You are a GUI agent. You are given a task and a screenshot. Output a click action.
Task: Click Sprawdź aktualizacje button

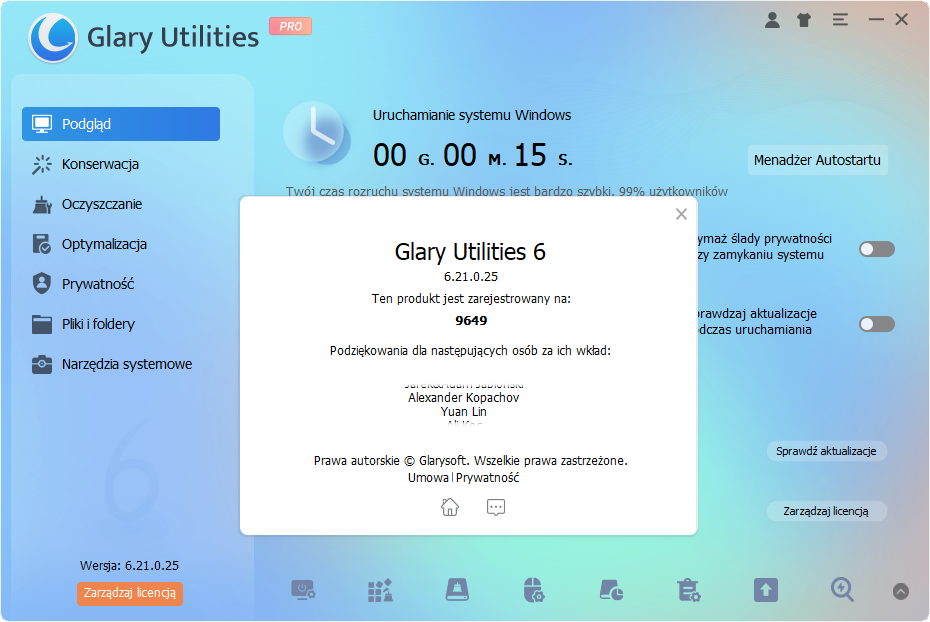click(x=826, y=451)
